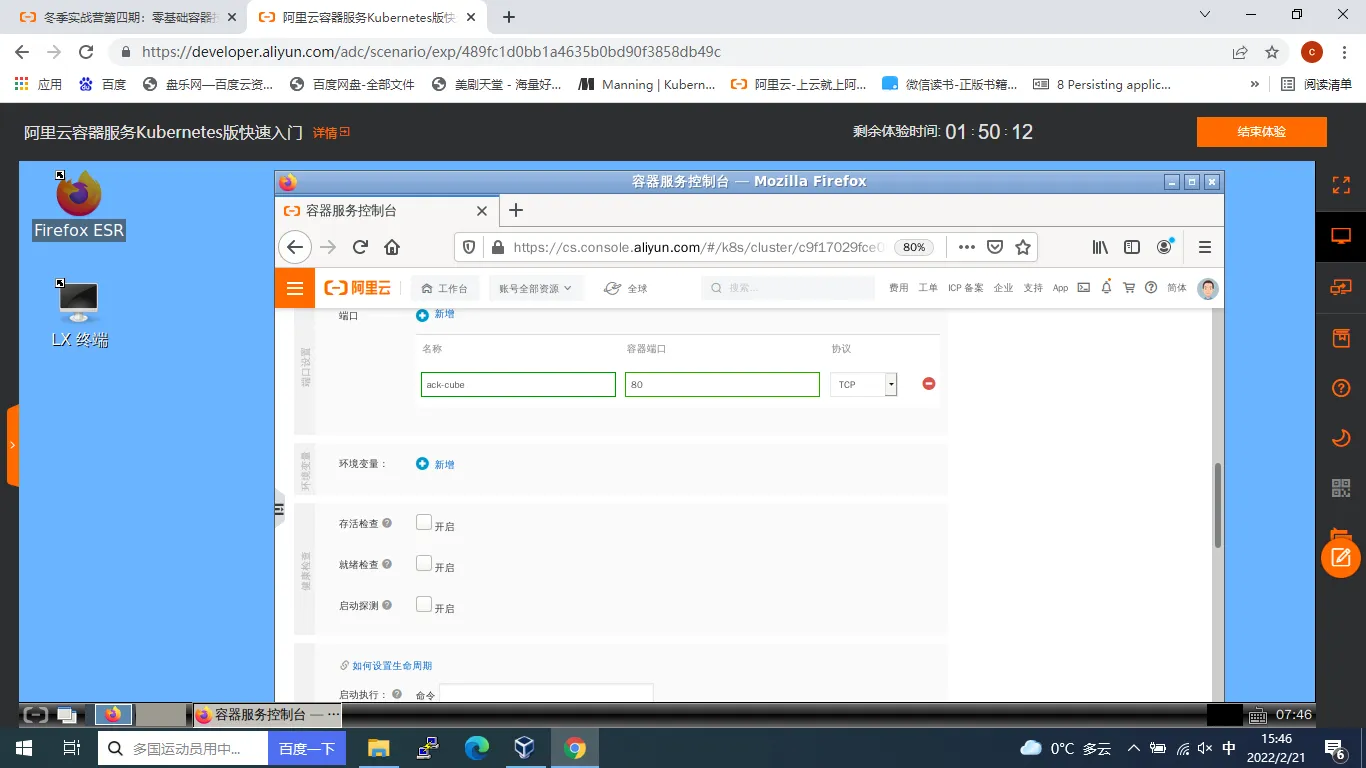
Task: Select the desktop monitor icon in right sidebar
Action: (1341, 236)
